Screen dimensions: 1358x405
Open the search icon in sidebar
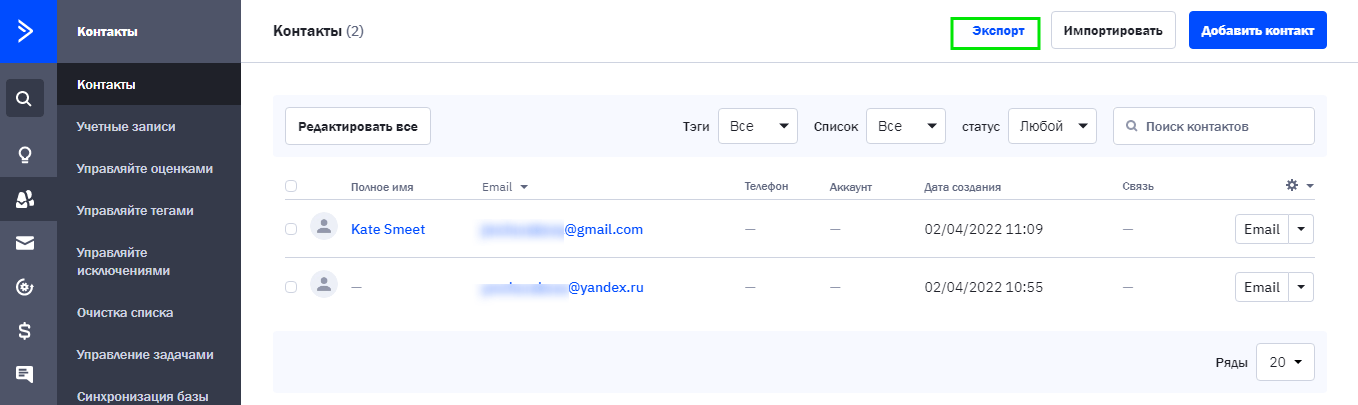[25, 99]
